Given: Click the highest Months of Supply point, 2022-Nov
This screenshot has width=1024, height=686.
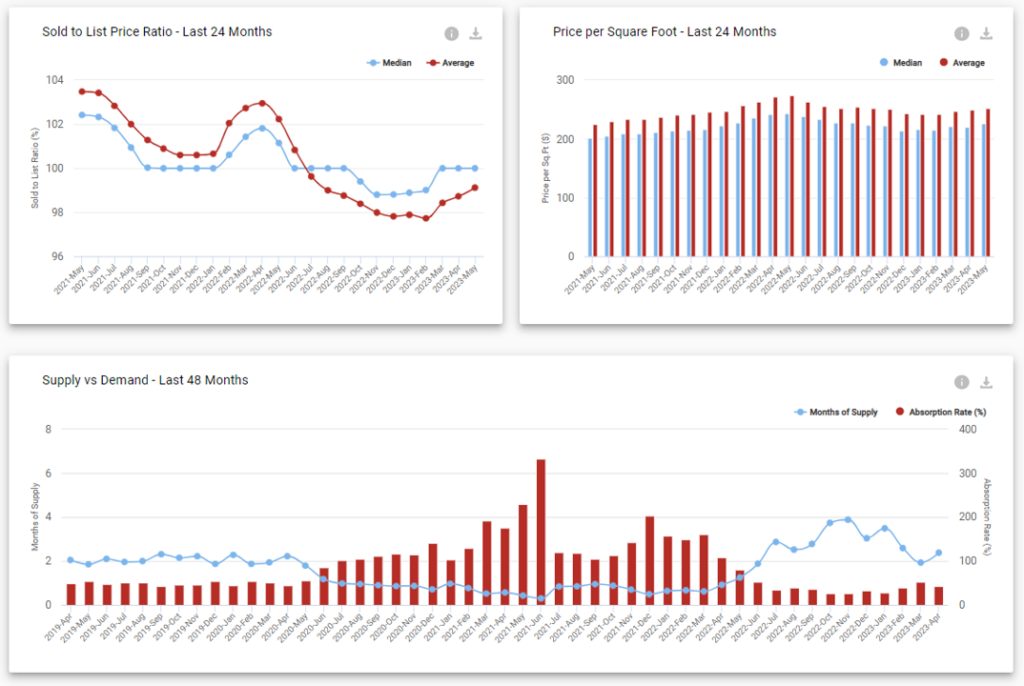Looking at the screenshot, I should pyautogui.click(x=848, y=520).
